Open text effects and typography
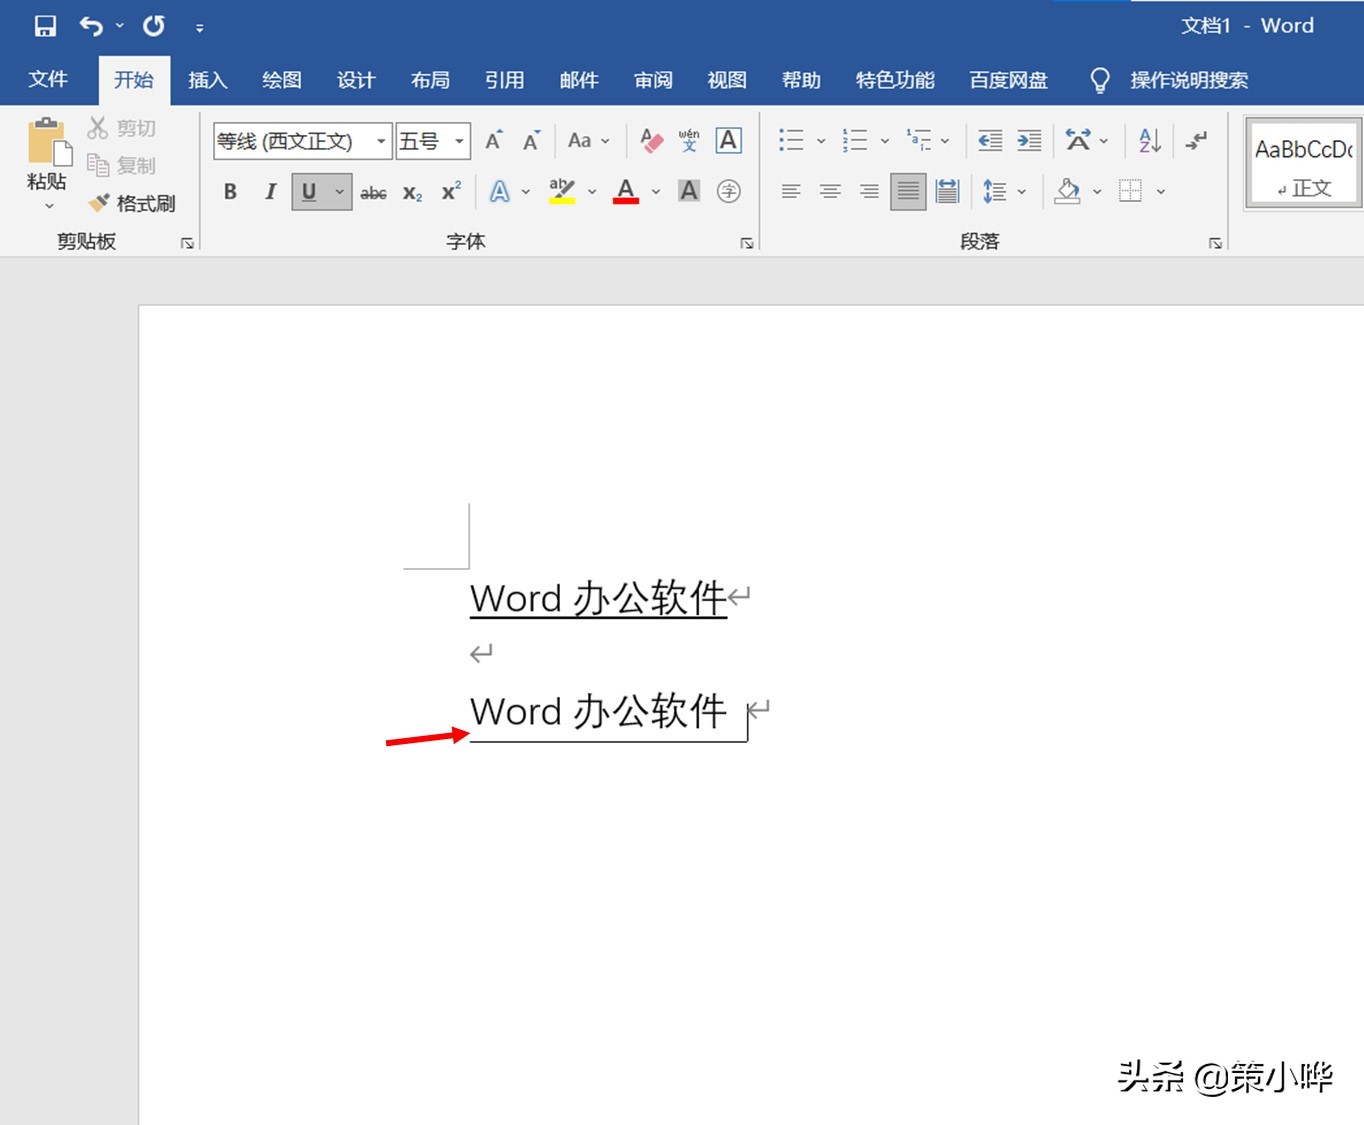Viewport: 1364px width, 1125px height. coord(500,191)
